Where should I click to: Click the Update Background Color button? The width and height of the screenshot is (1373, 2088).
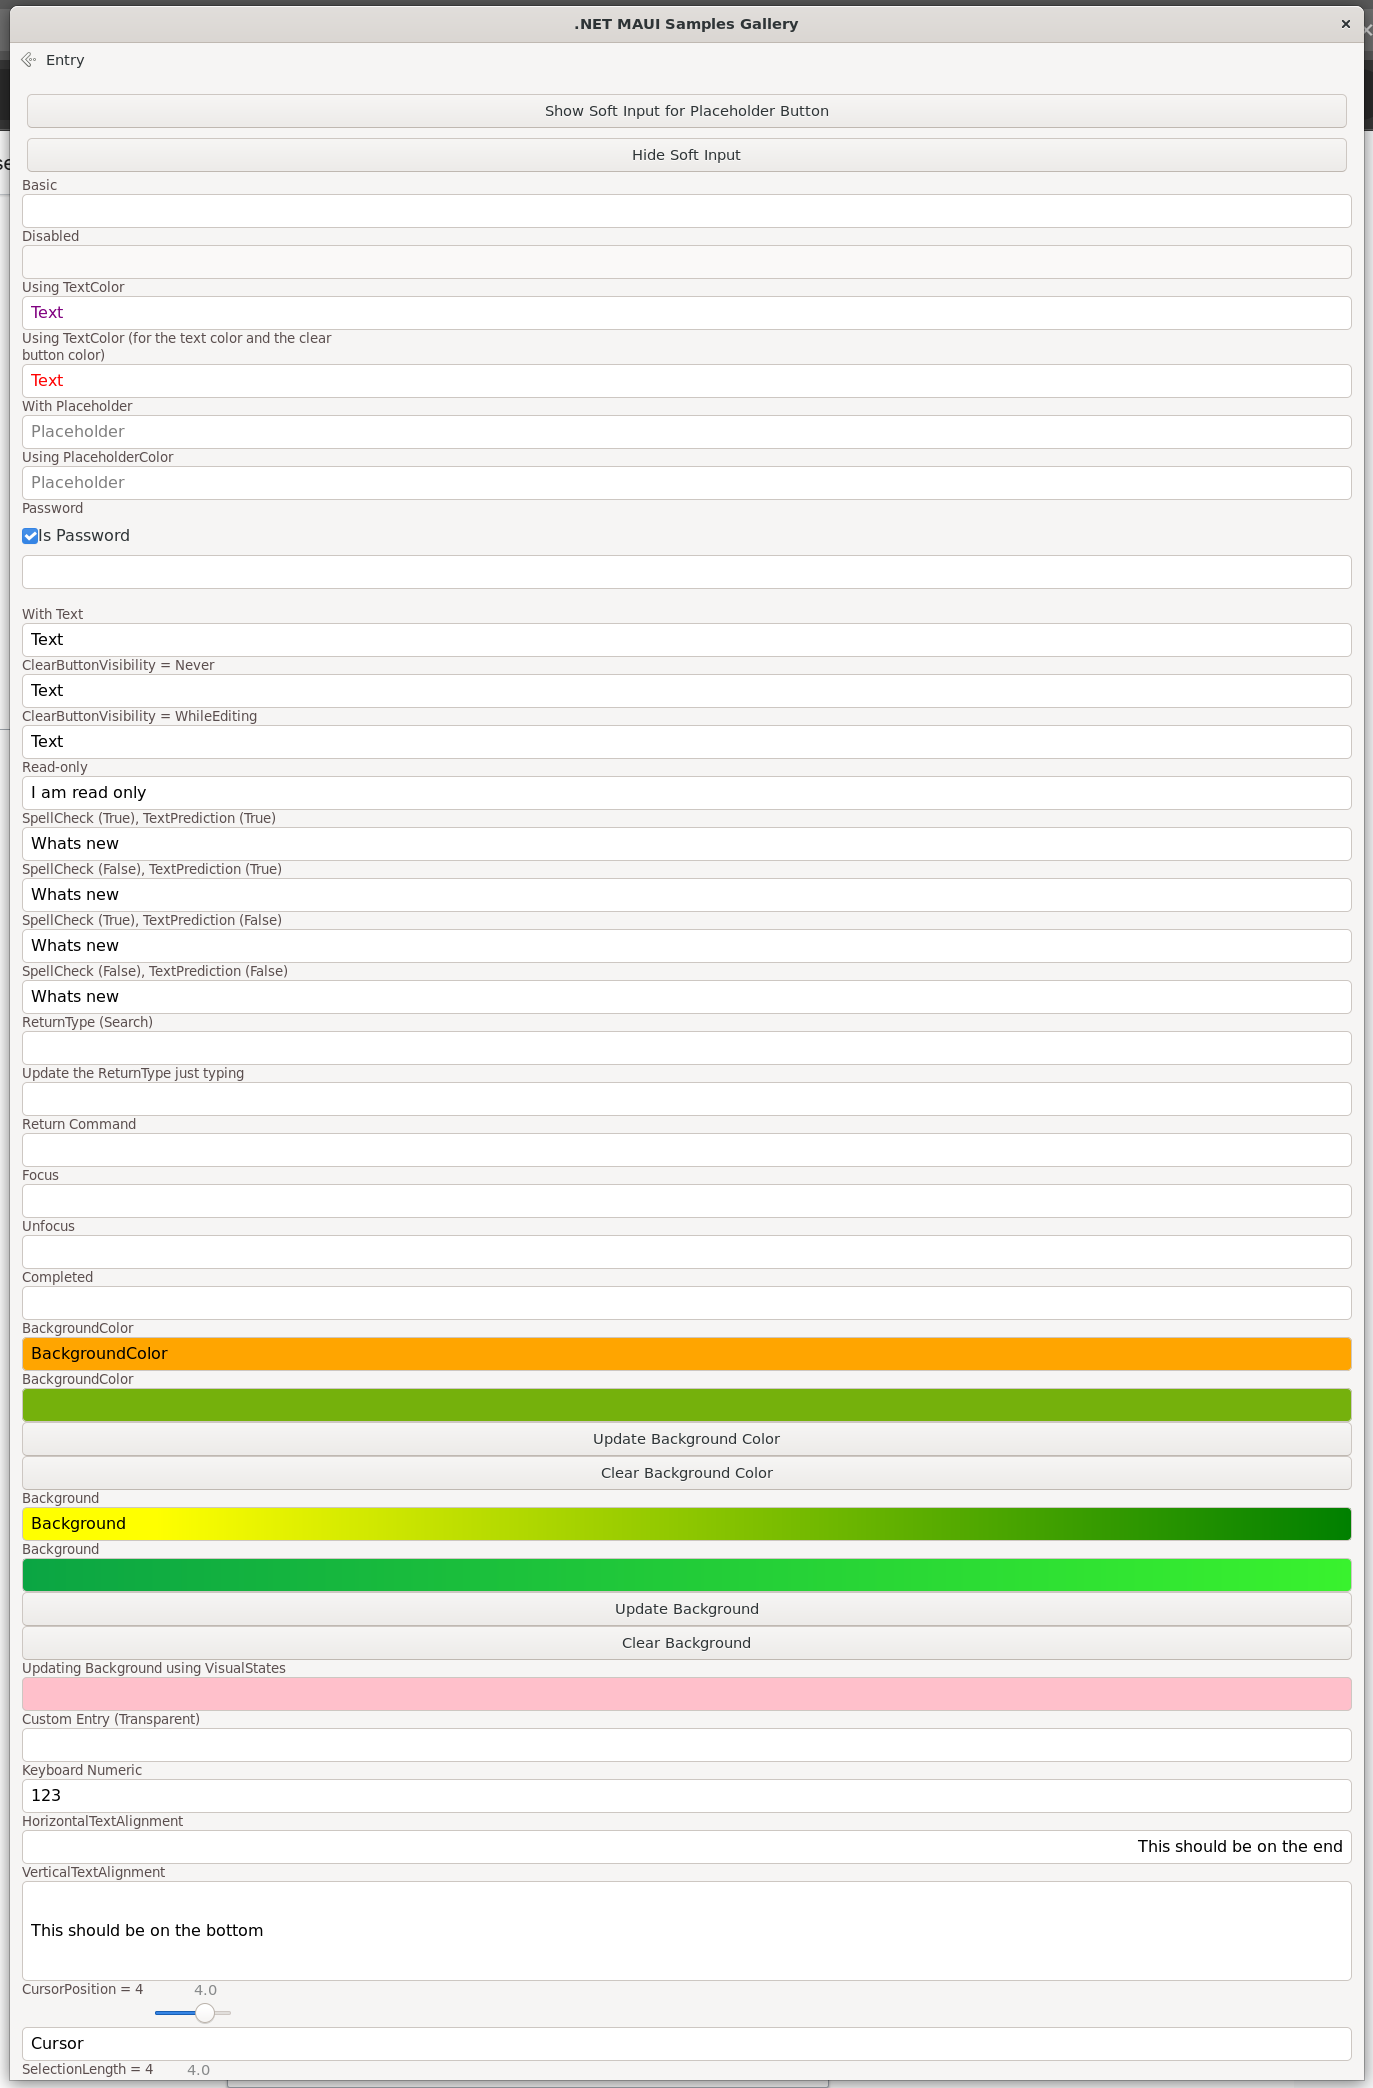click(686, 1439)
